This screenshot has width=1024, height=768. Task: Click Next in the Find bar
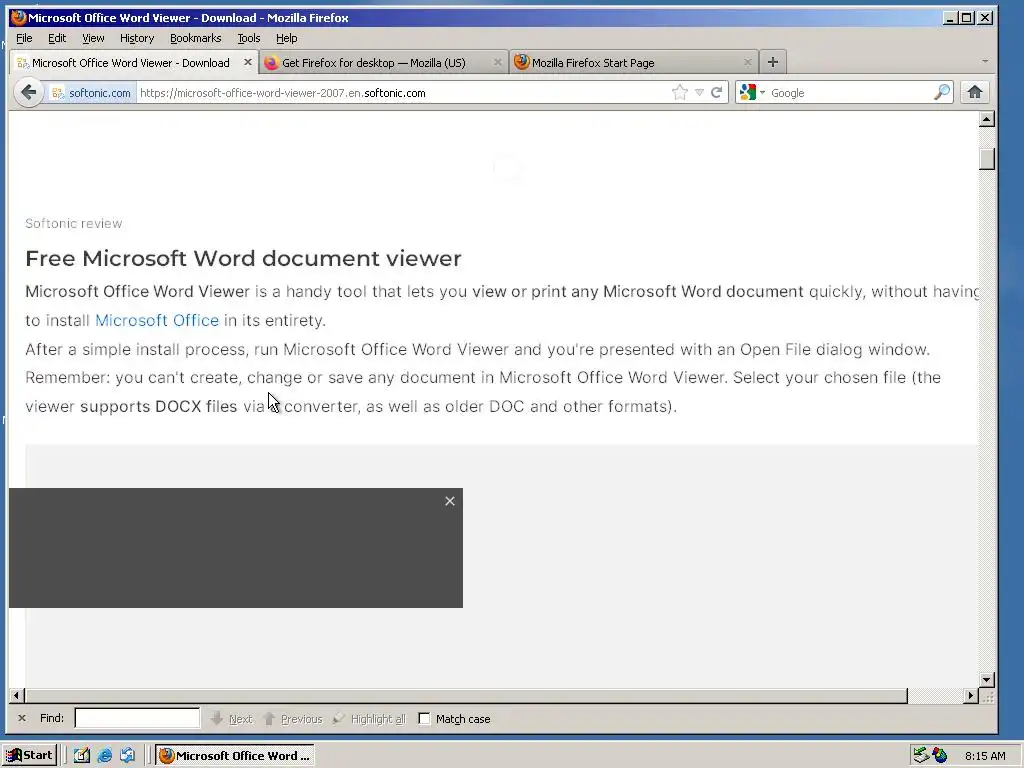click(231, 718)
